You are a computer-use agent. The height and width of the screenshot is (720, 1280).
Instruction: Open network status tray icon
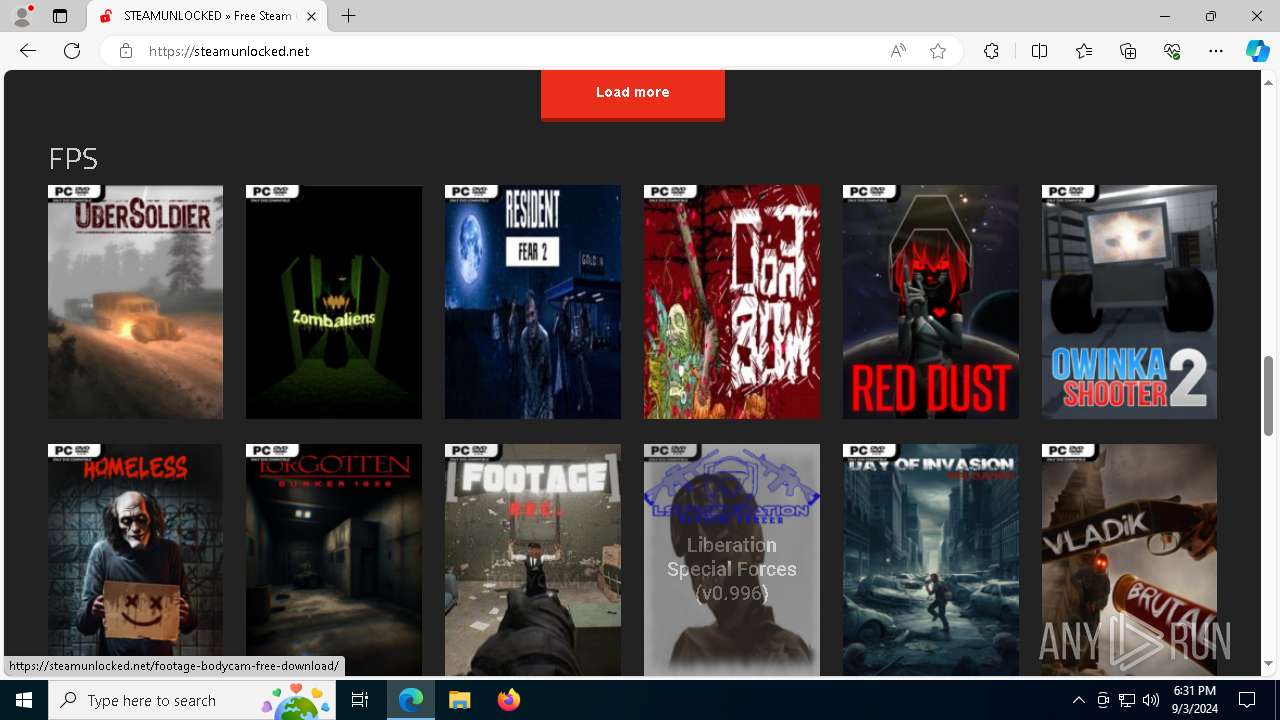click(1127, 700)
